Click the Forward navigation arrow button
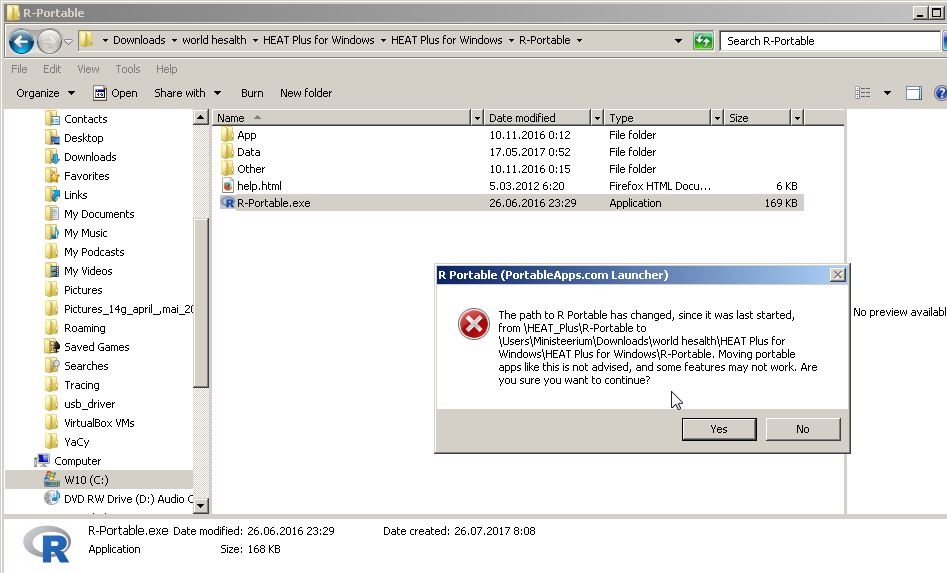 coord(49,41)
